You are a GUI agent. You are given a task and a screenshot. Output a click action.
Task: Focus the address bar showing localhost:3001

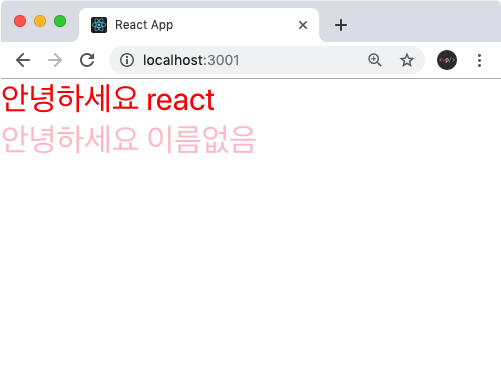click(x=267, y=60)
